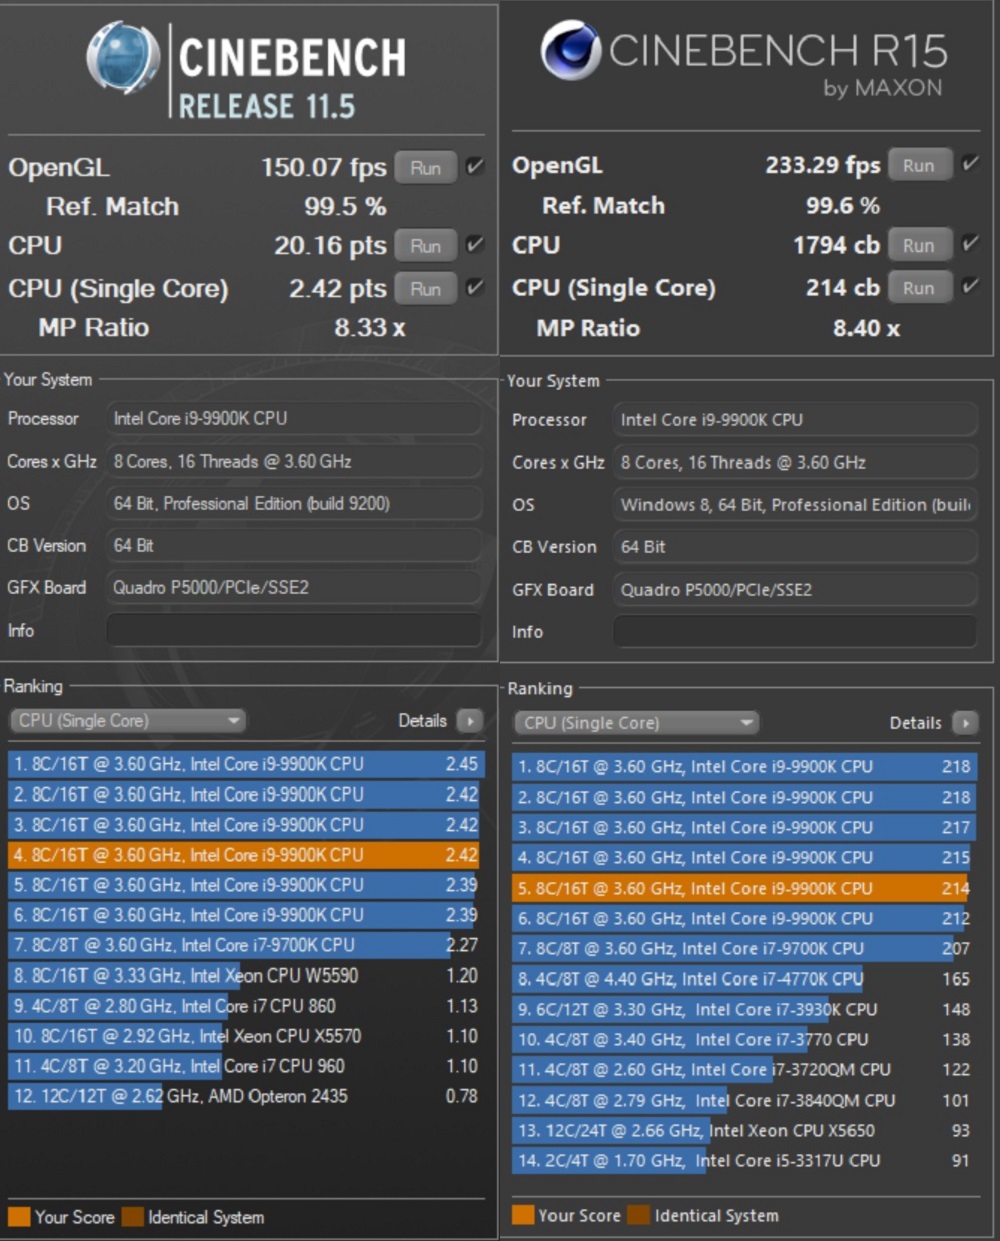This screenshot has width=1000, height=1241.
Task: Toggle CPU Single Core checkbox in Cinebench 11.5
Action: (x=475, y=288)
